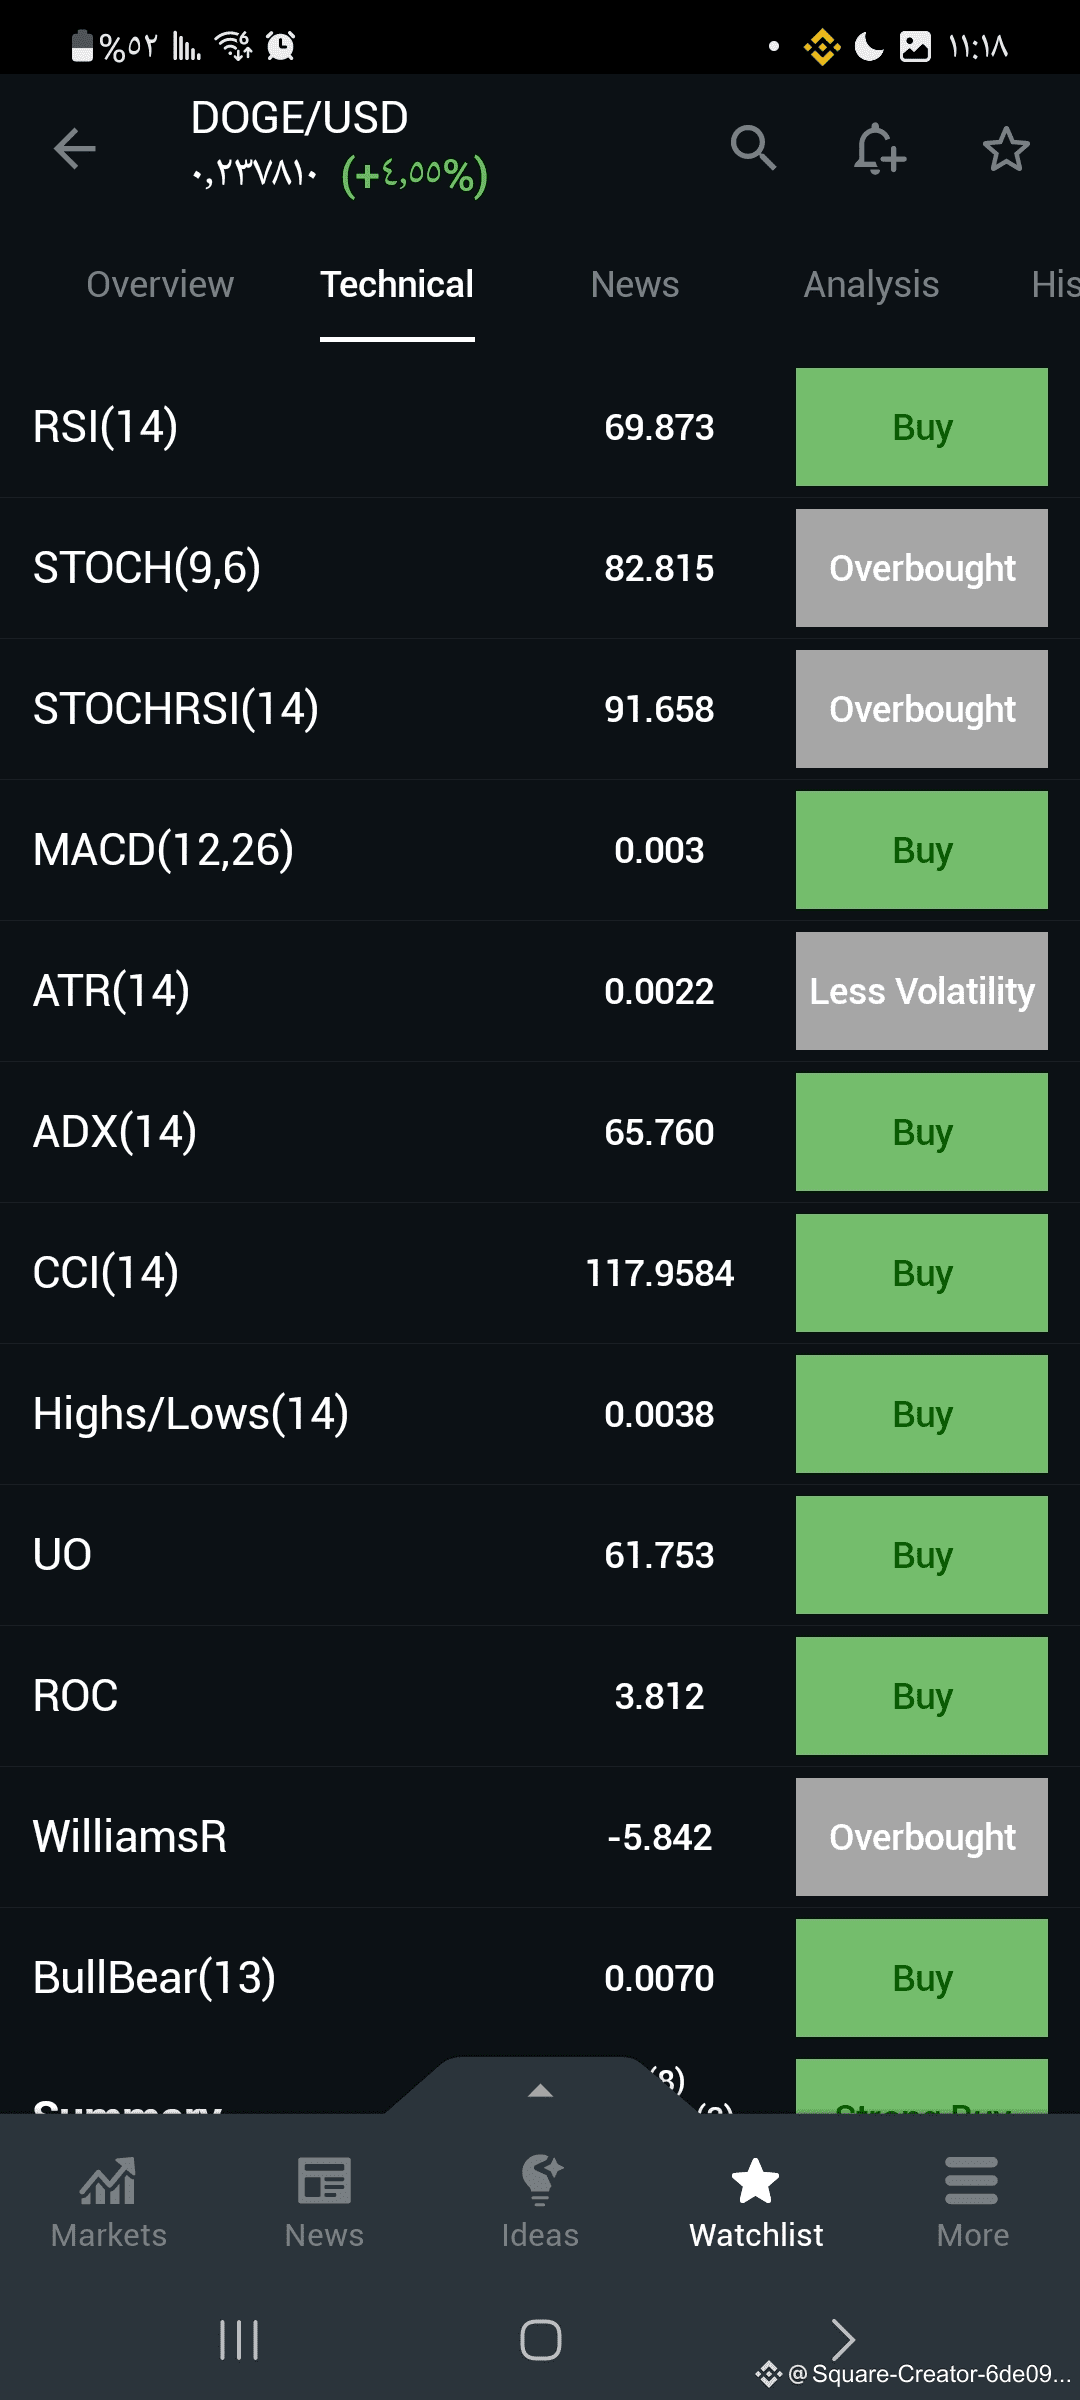Open the search magnifier icon

pyautogui.click(x=753, y=148)
